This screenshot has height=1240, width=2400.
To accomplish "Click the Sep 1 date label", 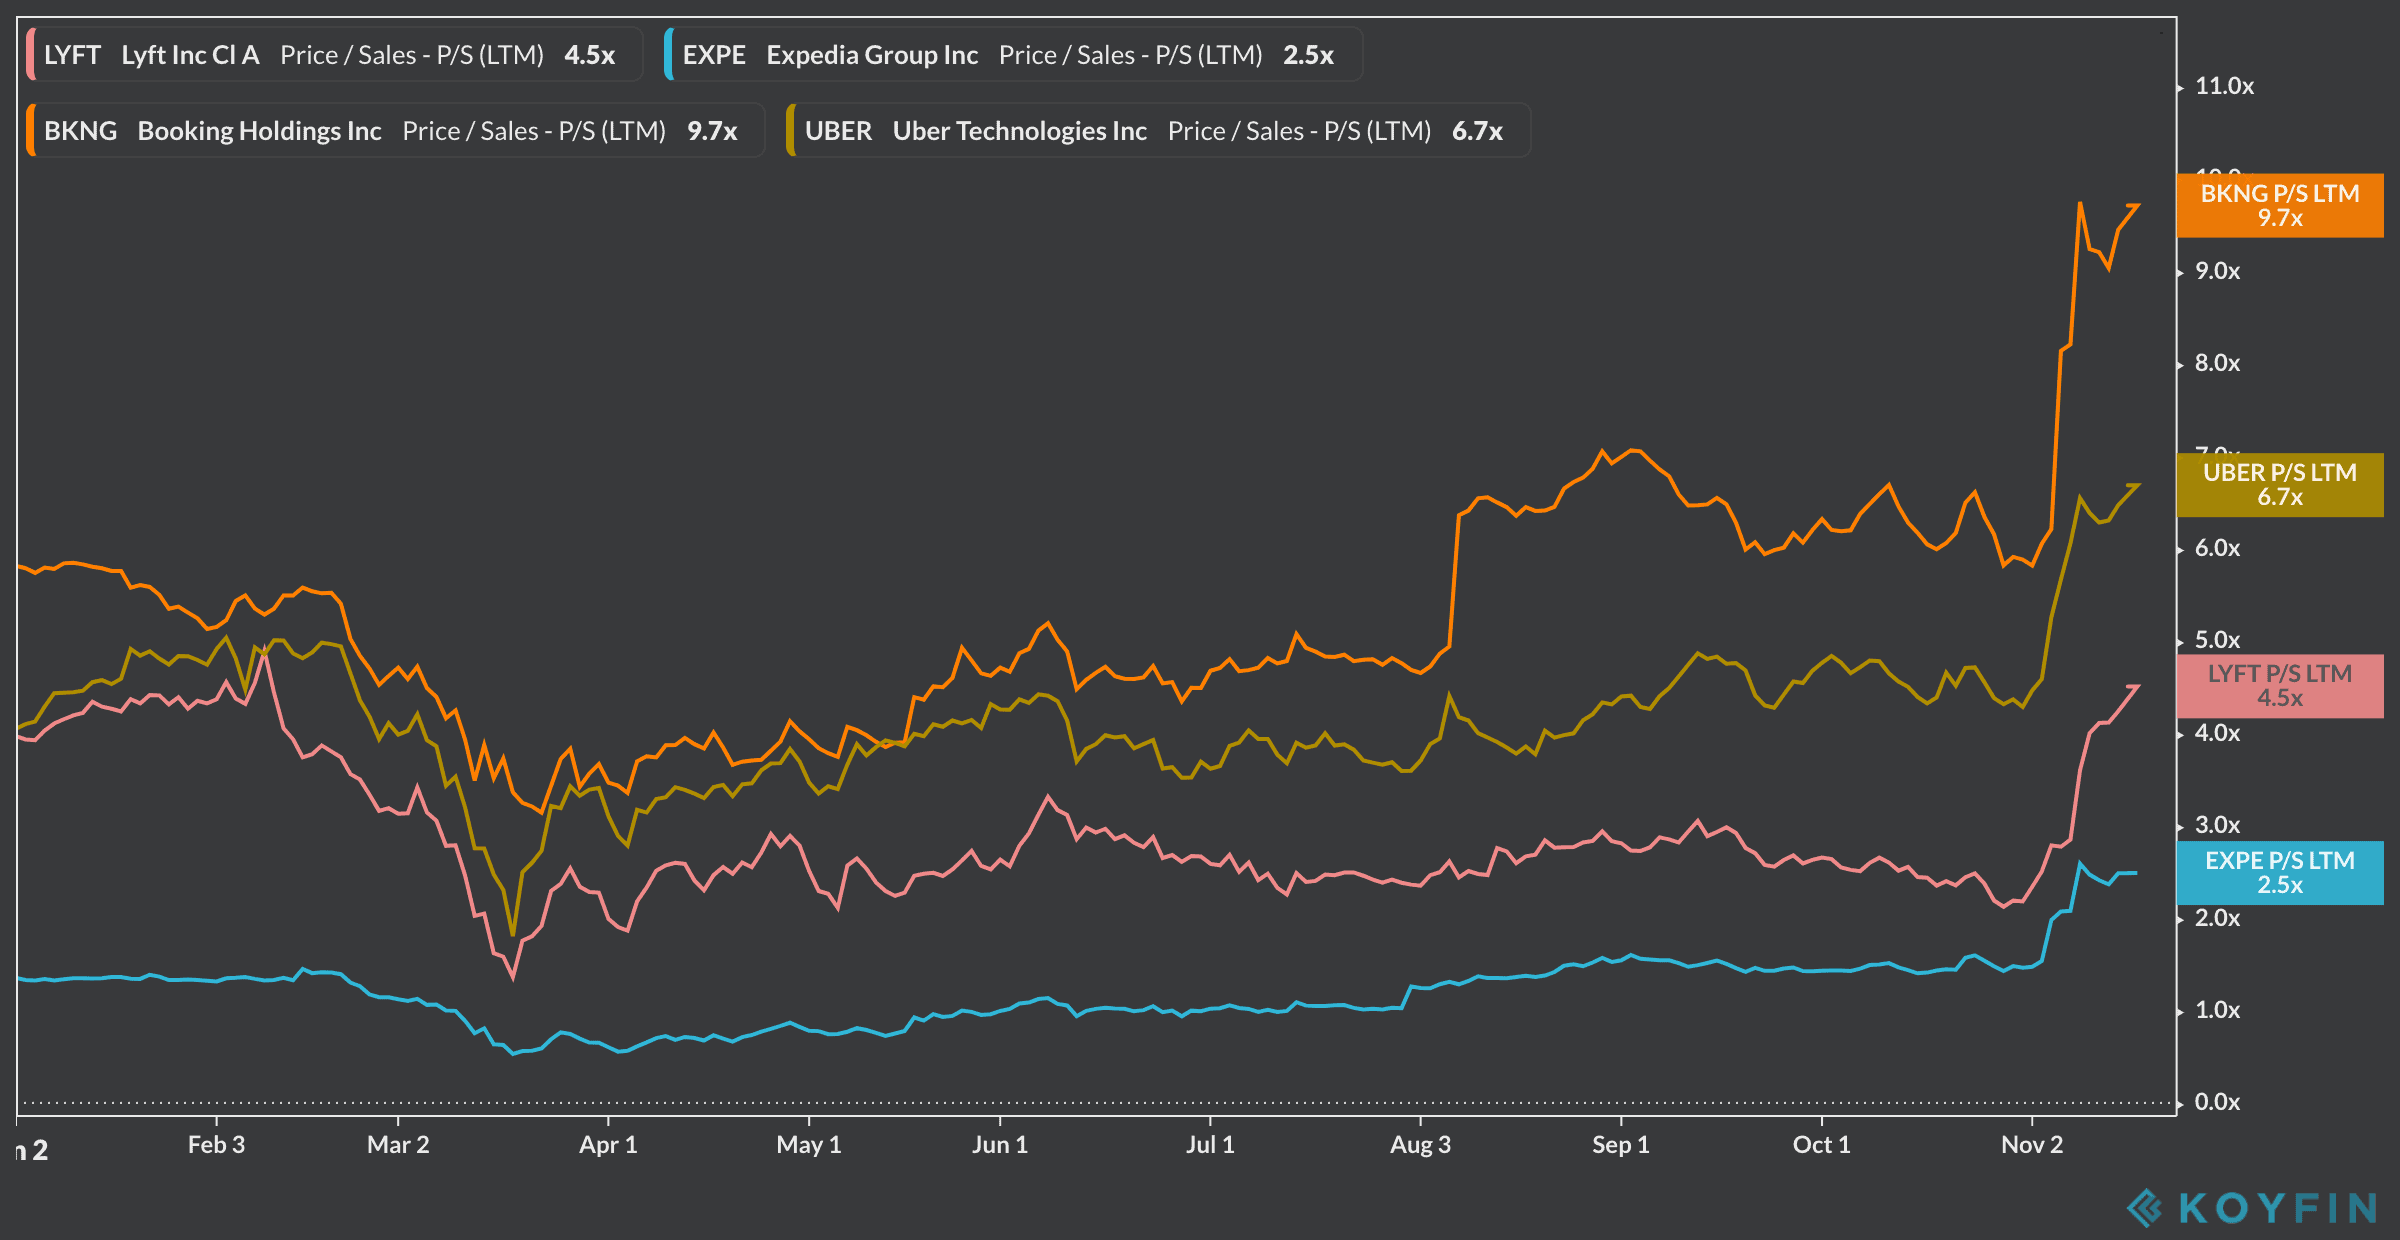I will tap(1621, 1145).
